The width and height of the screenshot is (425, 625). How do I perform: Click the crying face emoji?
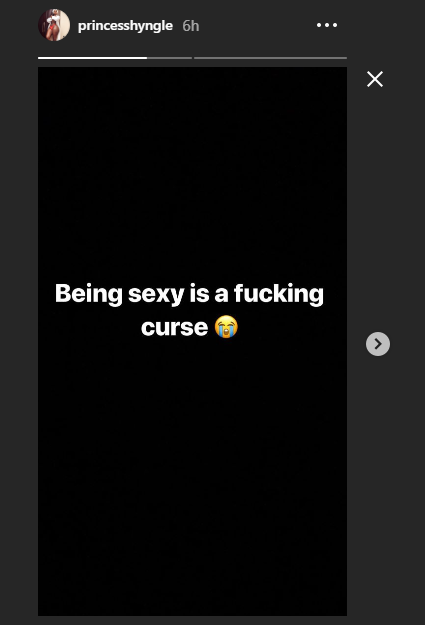[x=226, y=326]
